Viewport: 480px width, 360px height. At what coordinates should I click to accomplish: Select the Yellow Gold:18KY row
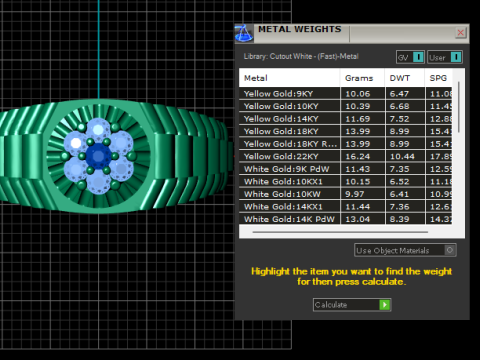pyautogui.click(x=346, y=131)
